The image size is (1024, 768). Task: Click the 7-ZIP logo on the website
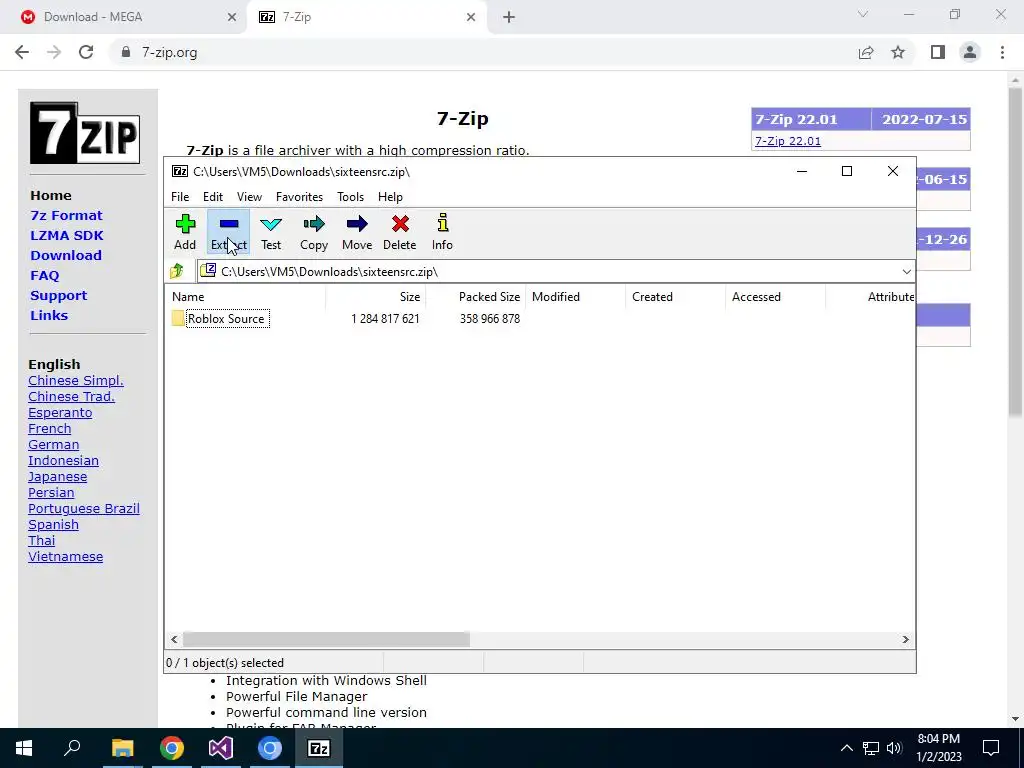click(x=85, y=133)
